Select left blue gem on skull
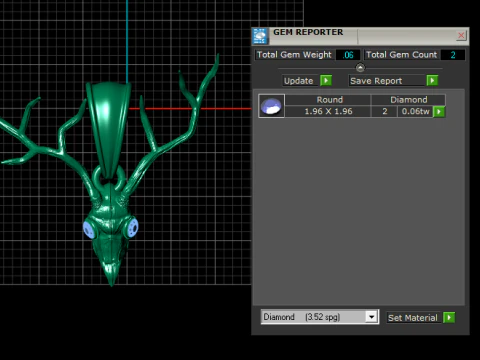480x360 pixels. 89,229
